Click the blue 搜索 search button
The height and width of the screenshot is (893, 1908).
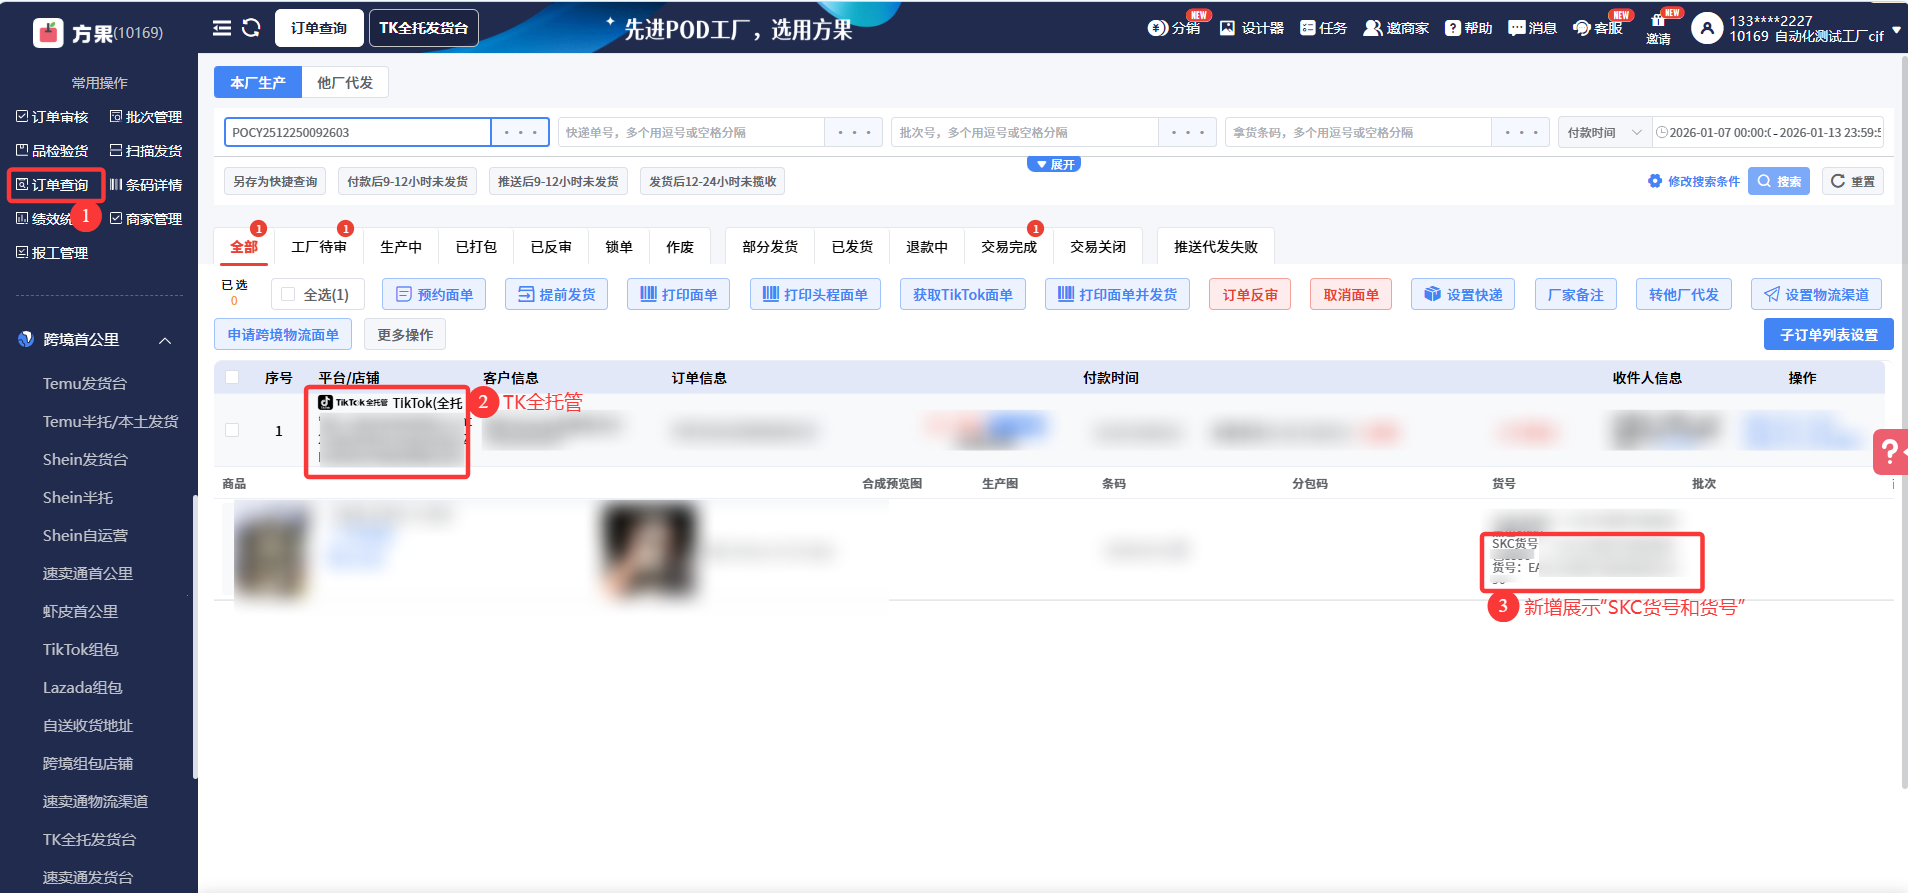coord(1779,181)
